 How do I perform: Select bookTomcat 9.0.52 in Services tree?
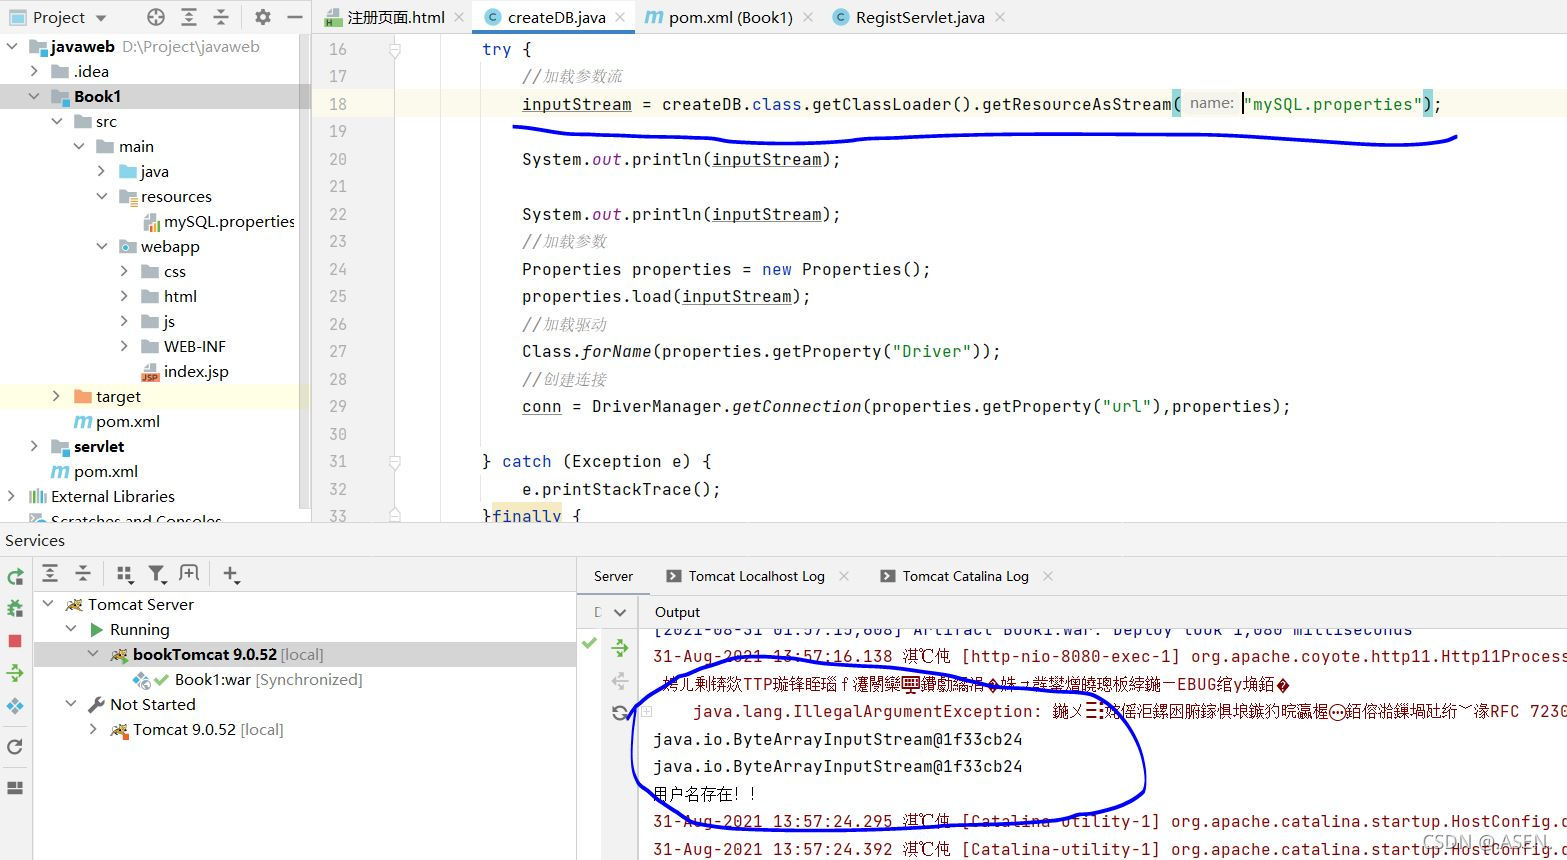(x=204, y=654)
